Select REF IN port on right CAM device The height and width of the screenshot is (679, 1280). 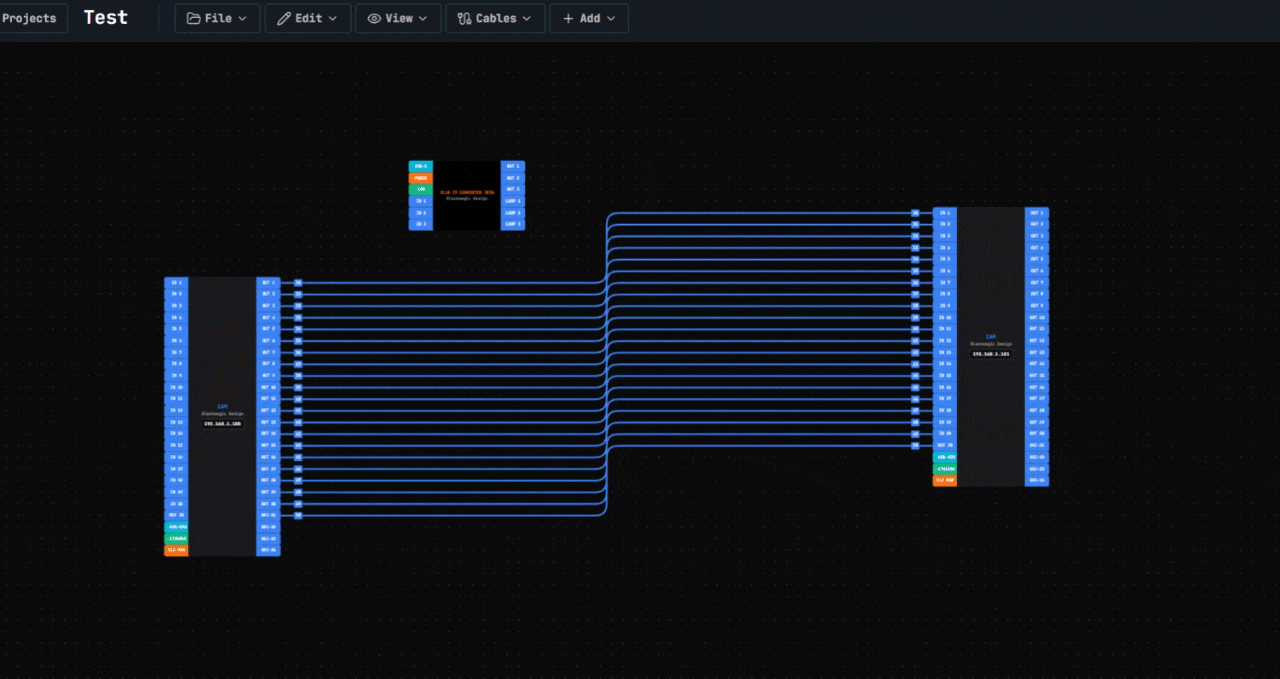pos(945,446)
